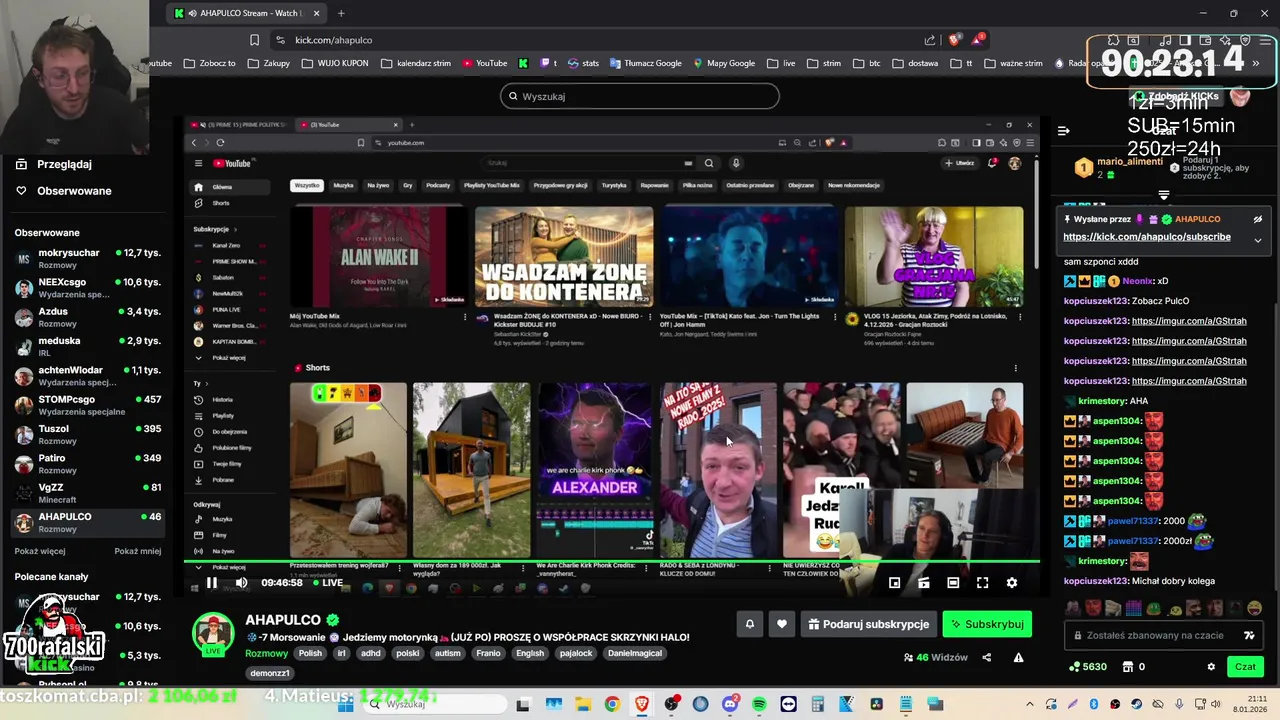
Task: Click the laughing emoji quick emote
Action: (1254, 608)
